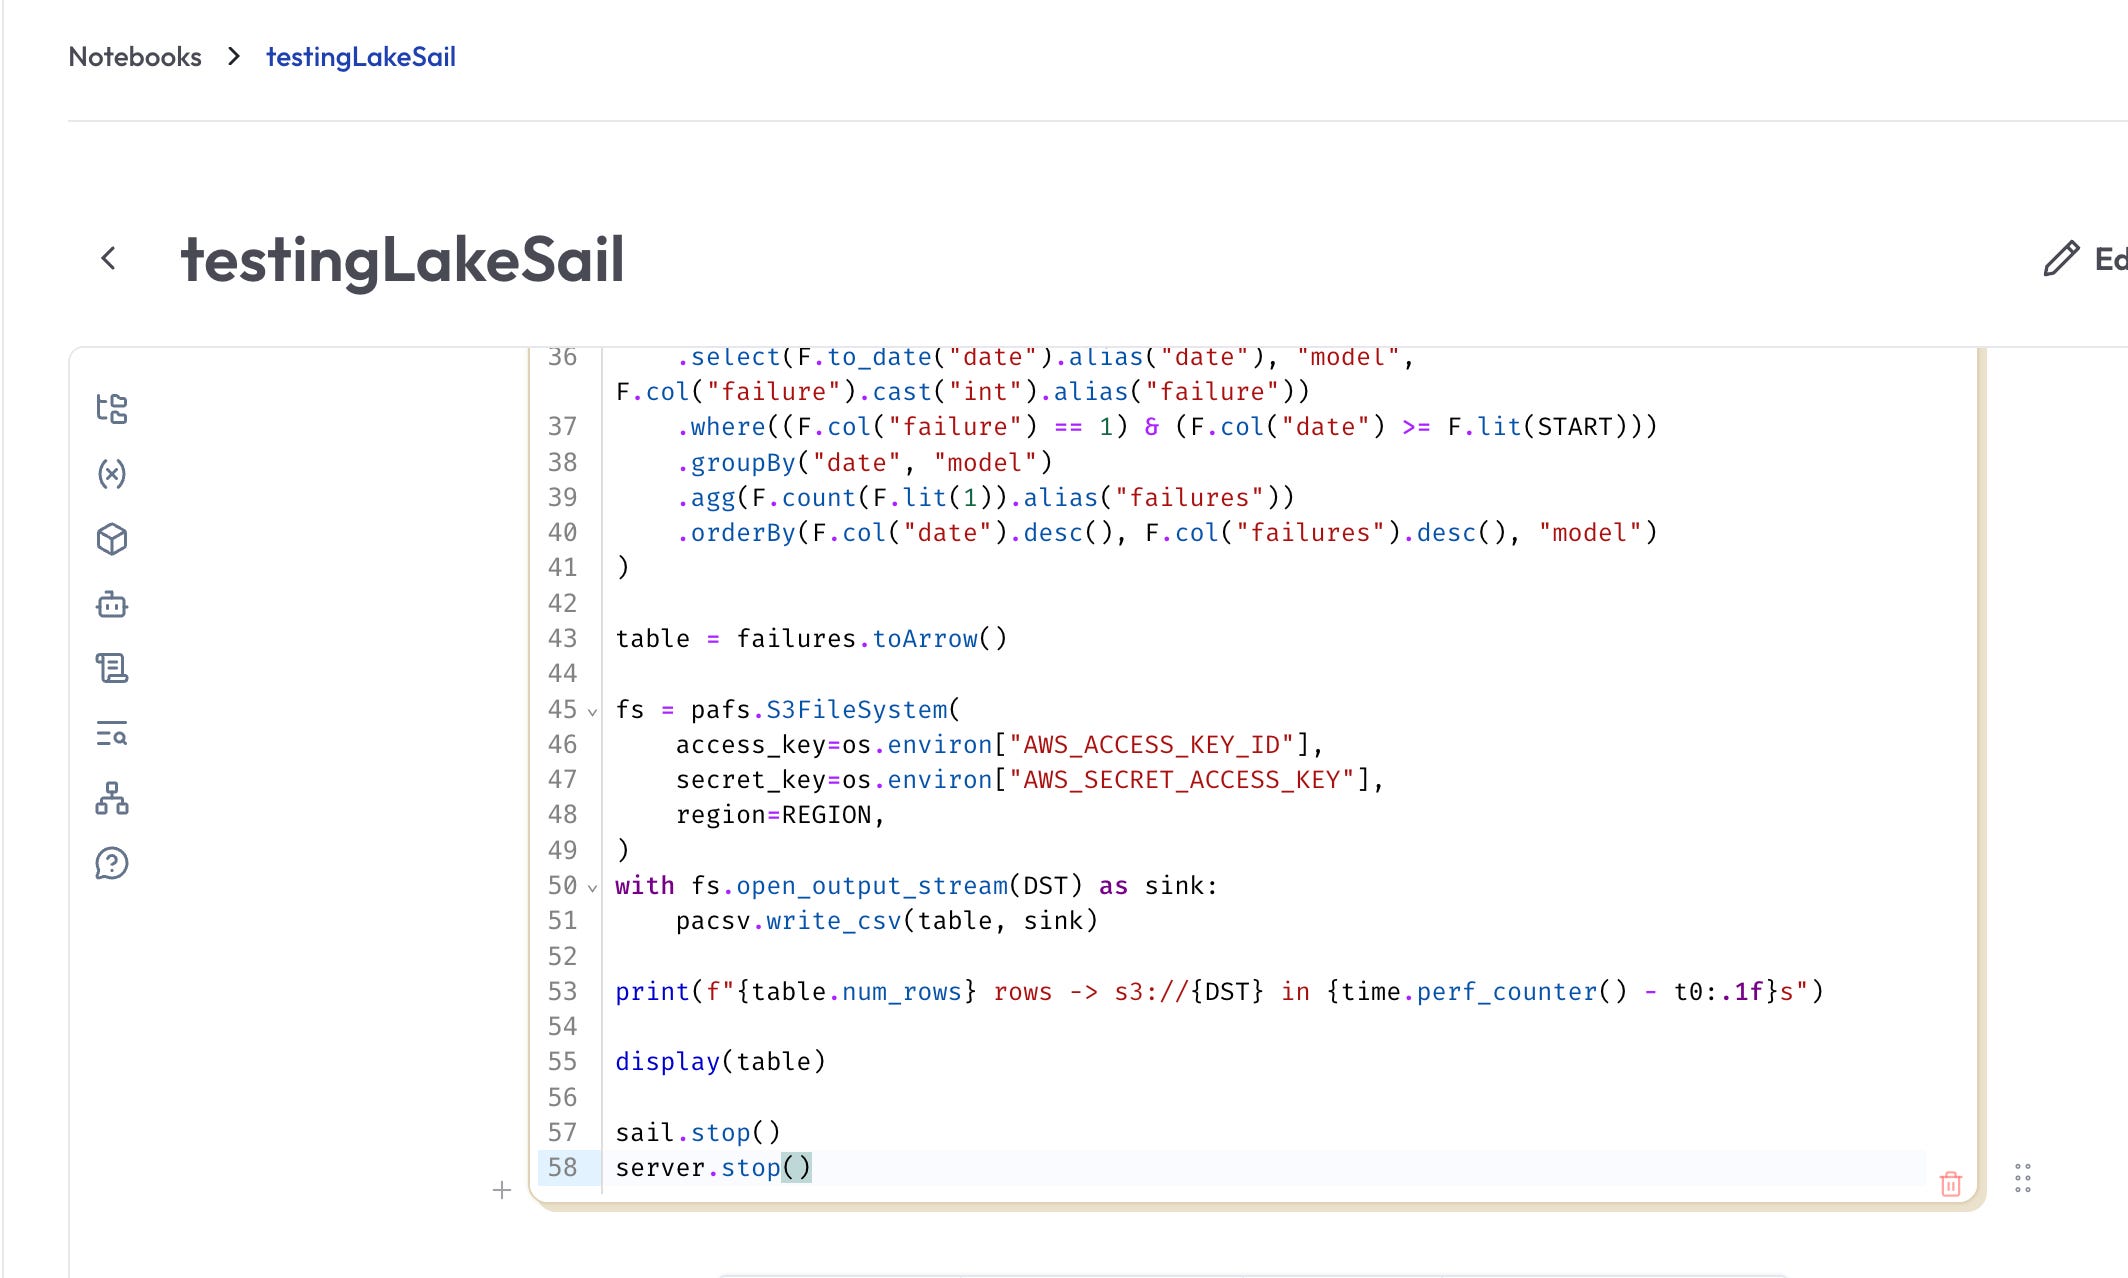Delete the cell with trash icon

pyautogui.click(x=1950, y=1184)
